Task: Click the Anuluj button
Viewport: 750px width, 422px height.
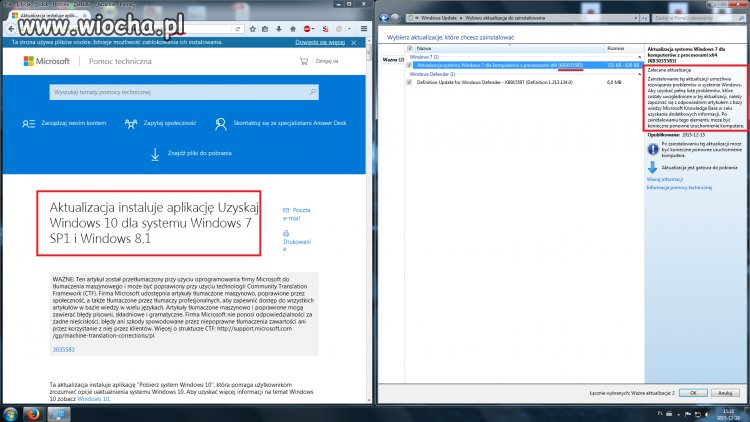Action: 725,393
